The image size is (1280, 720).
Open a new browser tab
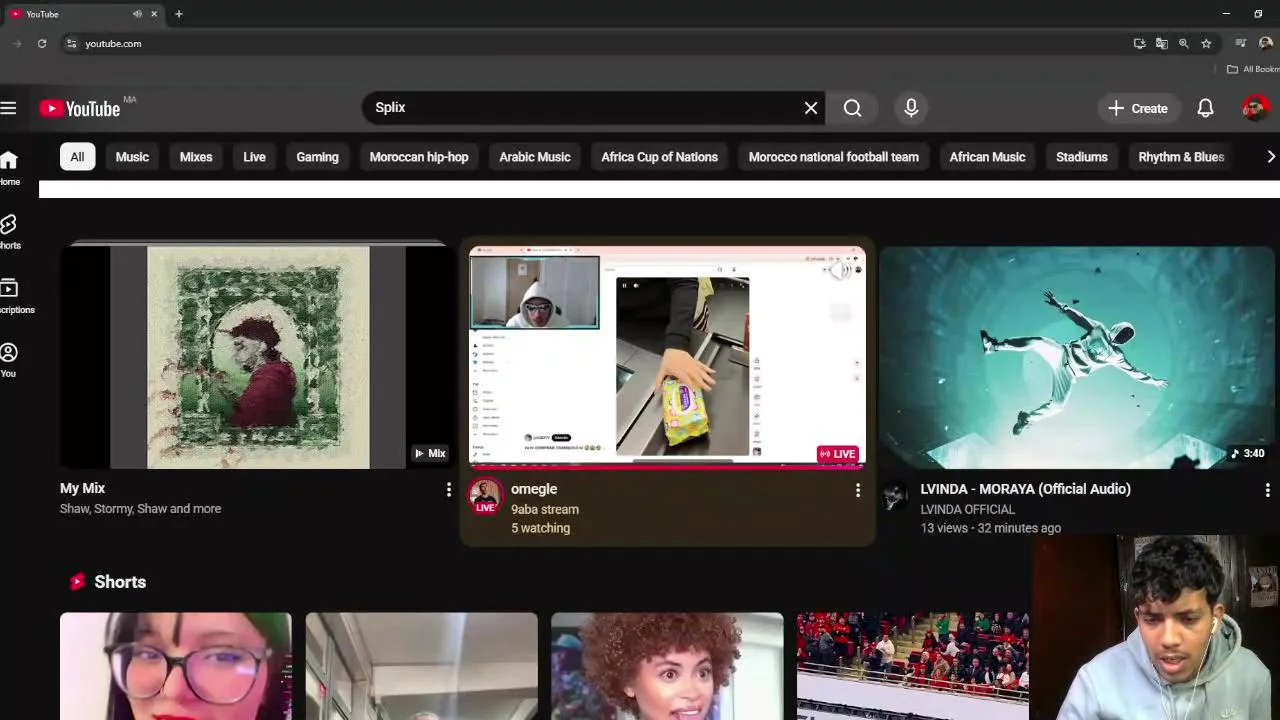[x=178, y=14]
